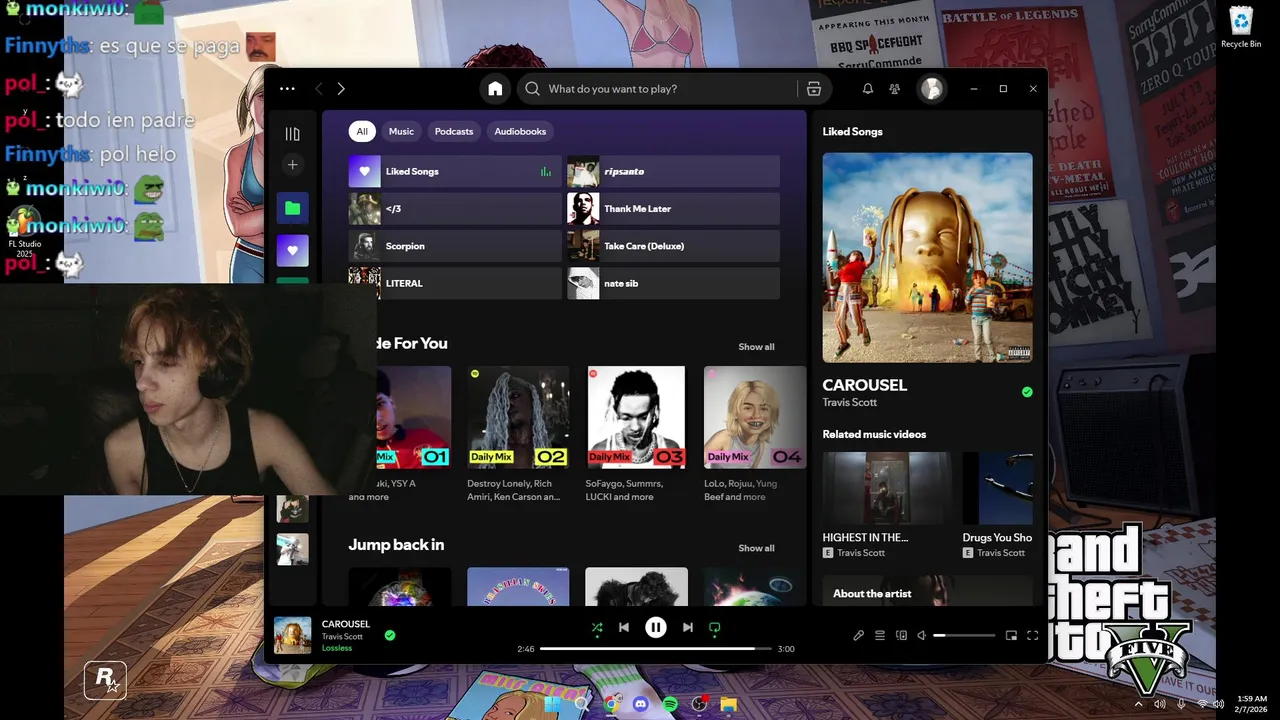Viewport: 1280px width, 720px height.
Task: Open Friend Activity people icon
Action: [x=895, y=89]
